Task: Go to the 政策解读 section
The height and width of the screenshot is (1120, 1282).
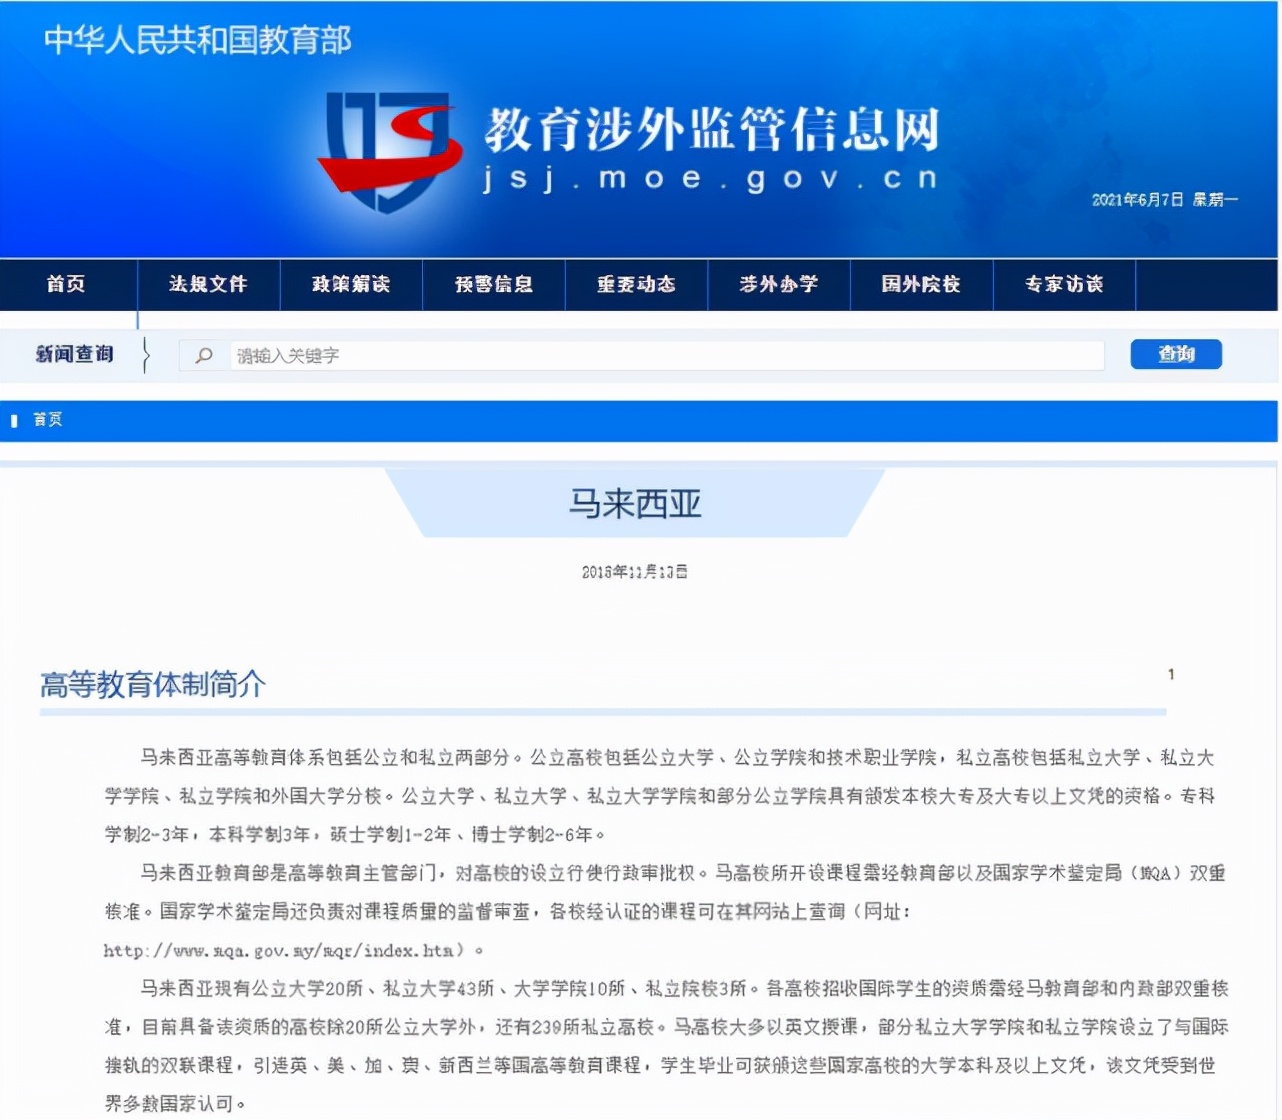Action: [x=351, y=284]
